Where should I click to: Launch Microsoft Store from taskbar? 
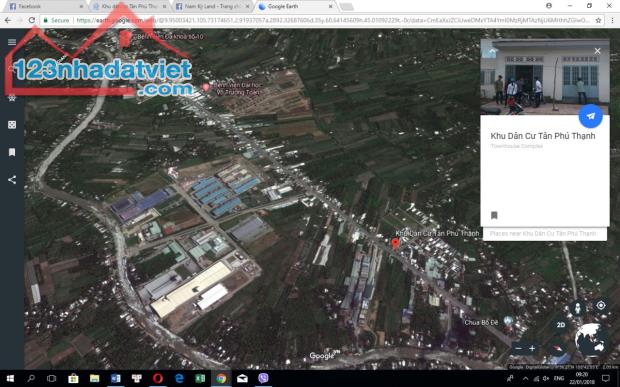[73, 378]
